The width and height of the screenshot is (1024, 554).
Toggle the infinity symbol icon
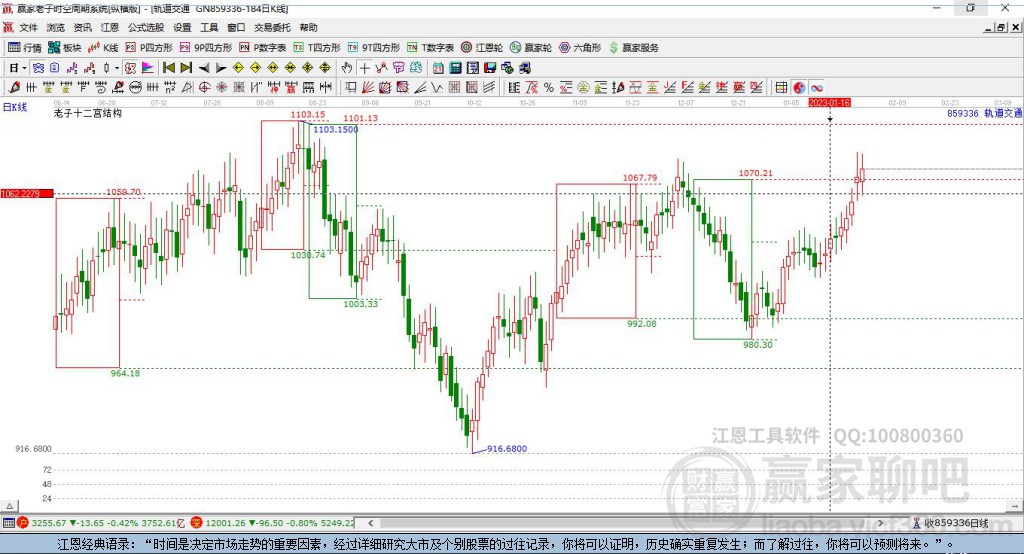click(817, 88)
